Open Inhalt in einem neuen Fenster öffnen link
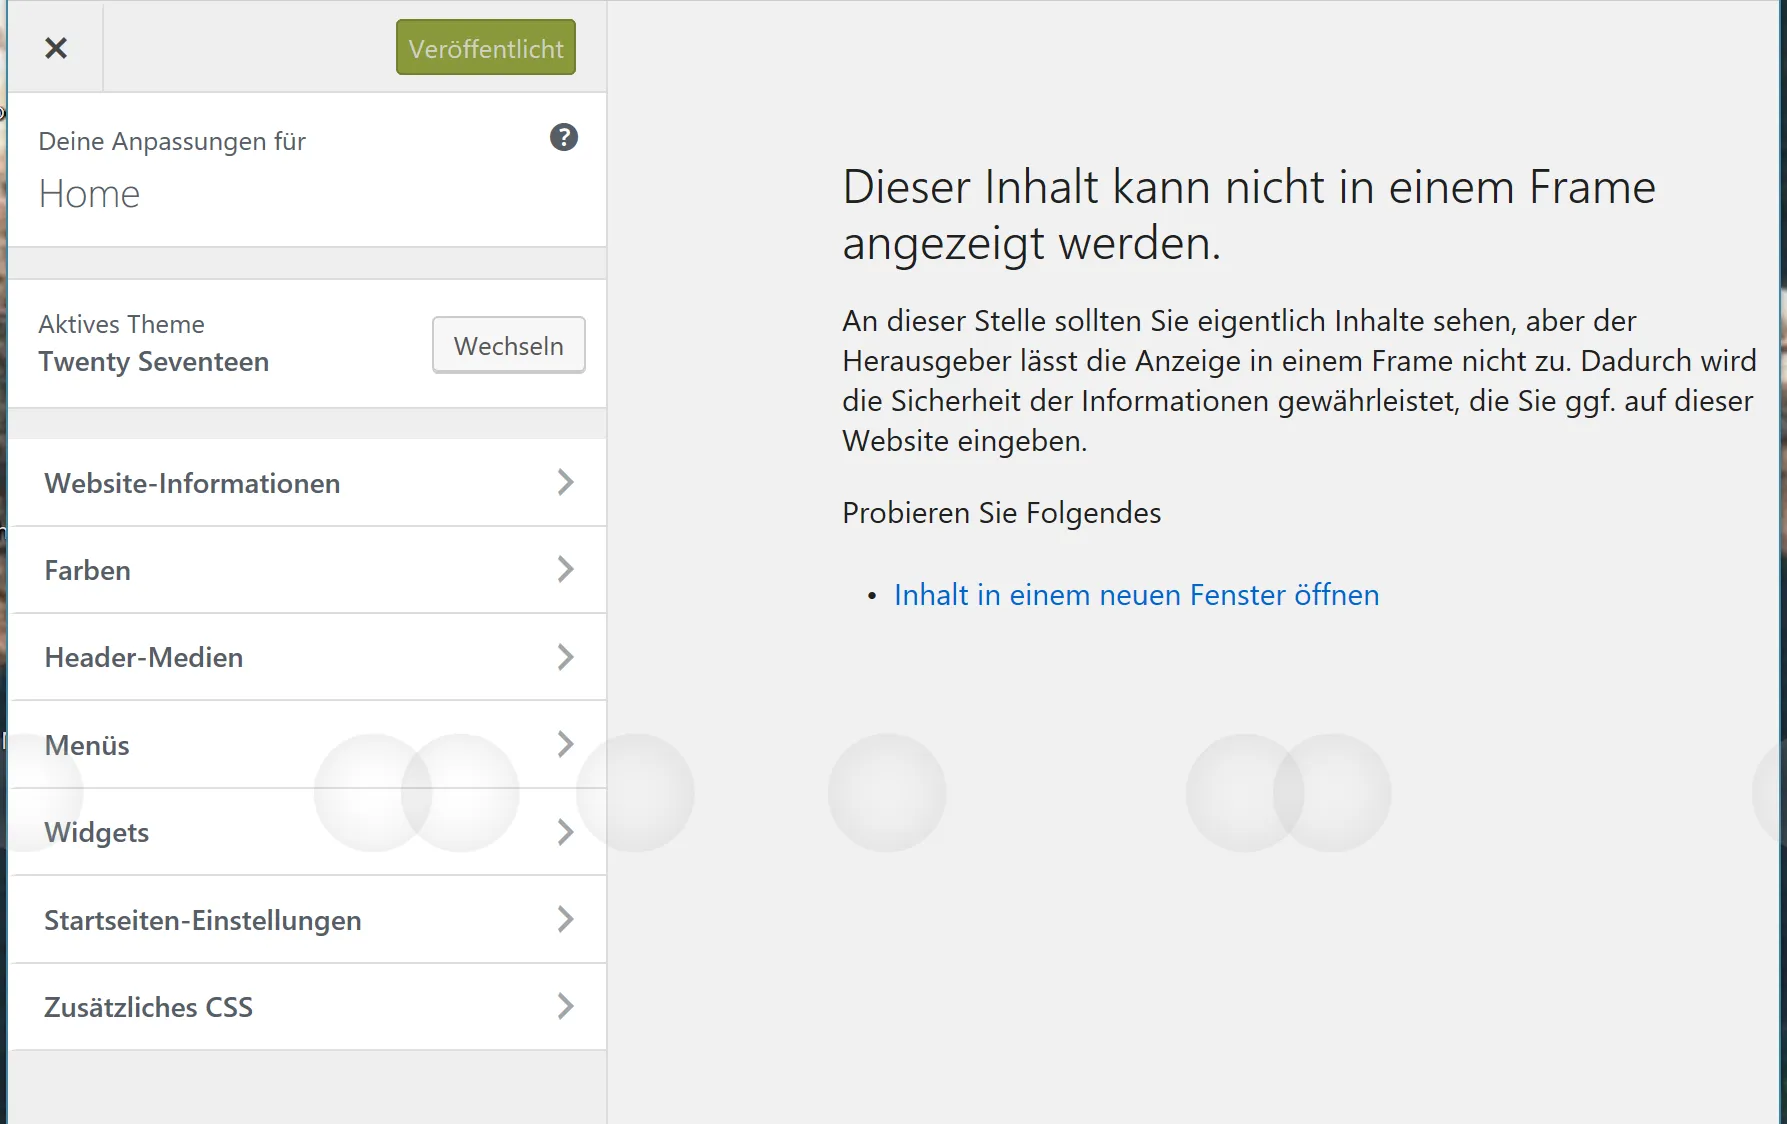This screenshot has width=1787, height=1124. [x=1136, y=595]
